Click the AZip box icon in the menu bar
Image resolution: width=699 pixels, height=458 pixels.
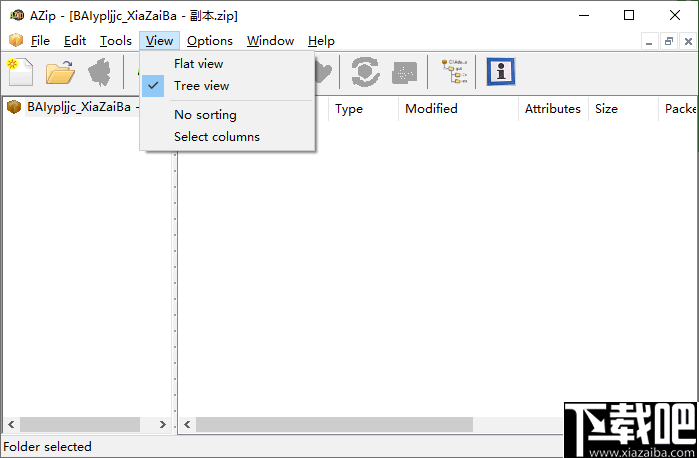16,41
